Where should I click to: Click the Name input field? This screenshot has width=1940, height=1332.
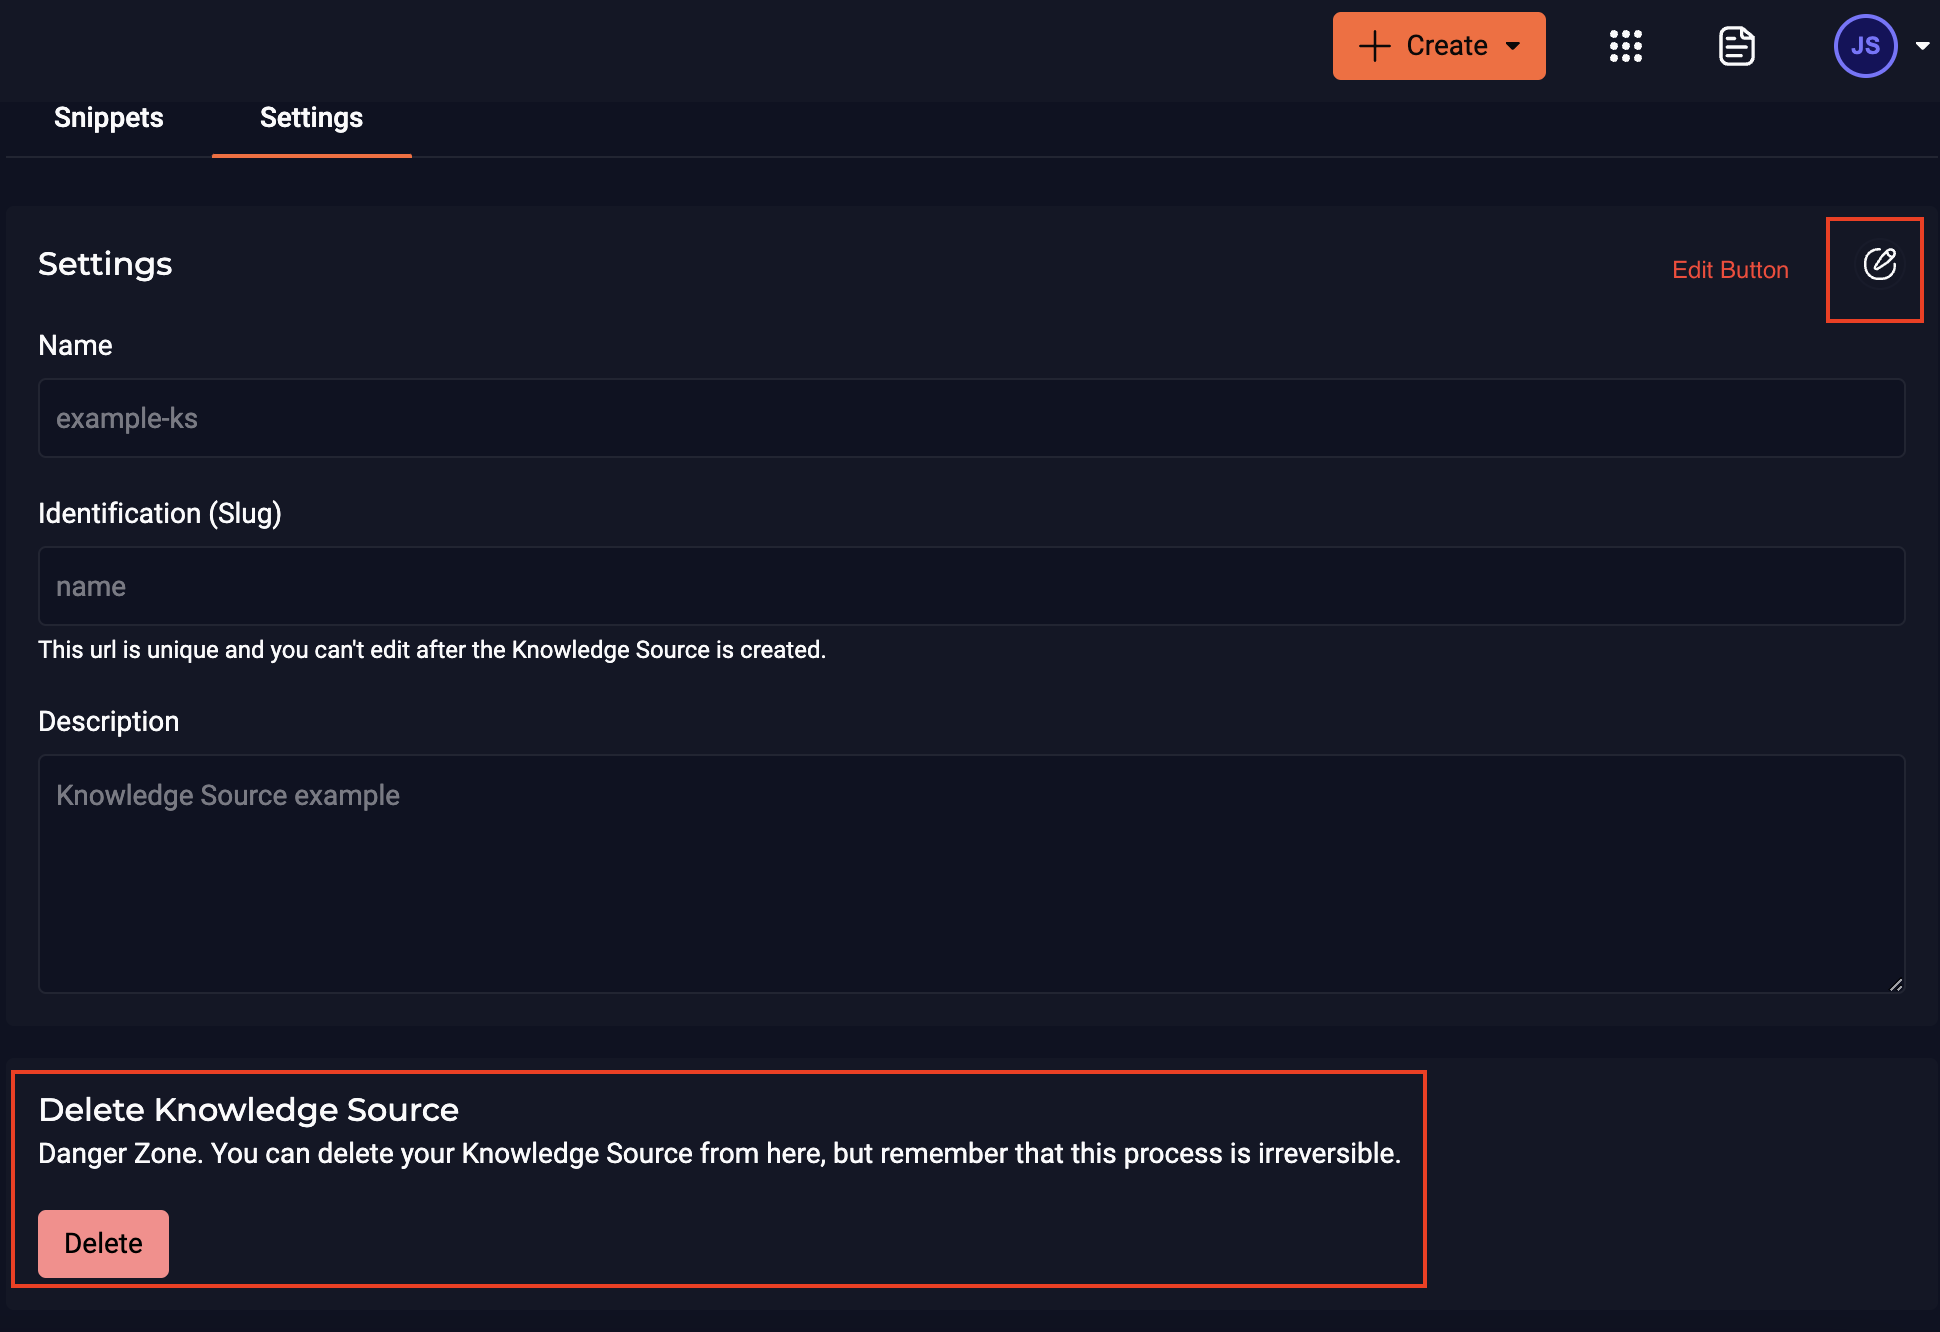tap(969, 417)
